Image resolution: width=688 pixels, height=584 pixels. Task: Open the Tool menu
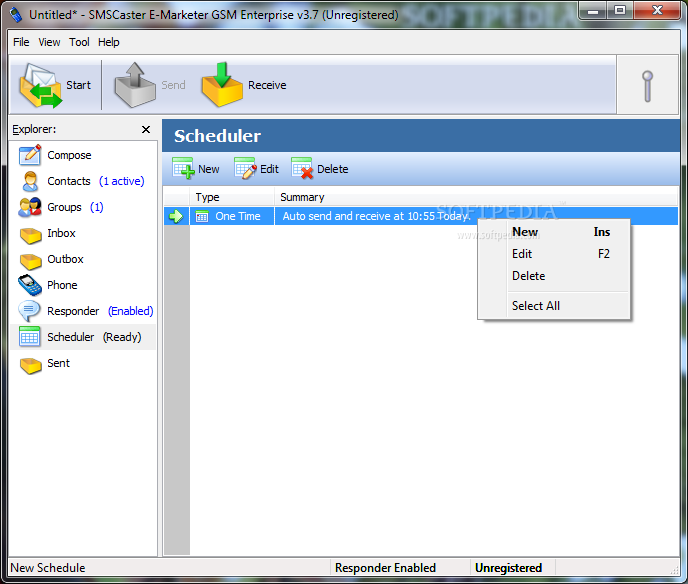click(x=79, y=42)
